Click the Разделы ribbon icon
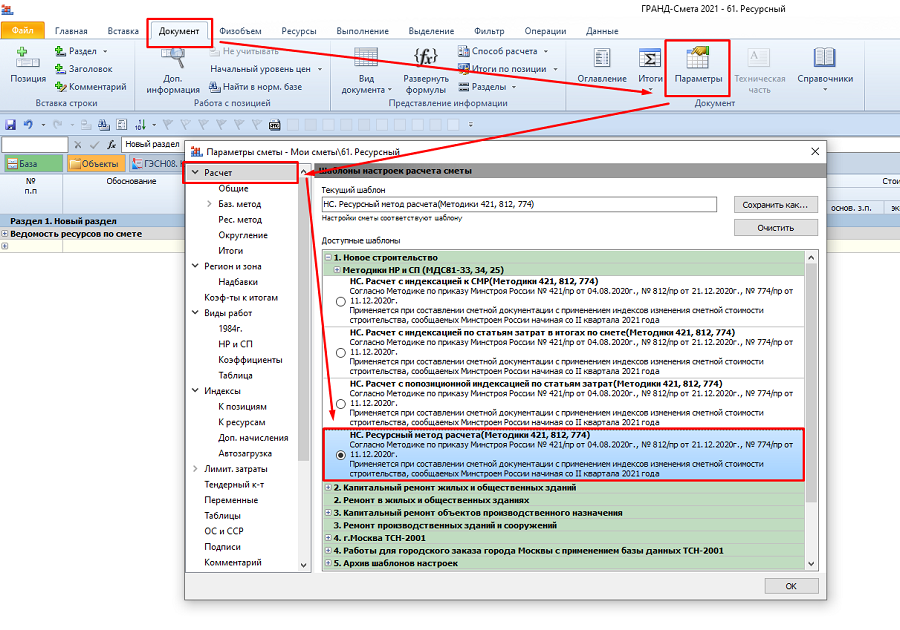This screenshot has height=630, width=900. click(x=464, y=87)
